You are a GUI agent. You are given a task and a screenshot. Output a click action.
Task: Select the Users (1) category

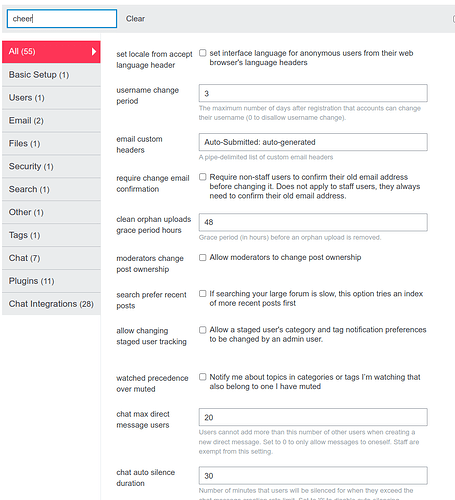(x=51, y=98)
